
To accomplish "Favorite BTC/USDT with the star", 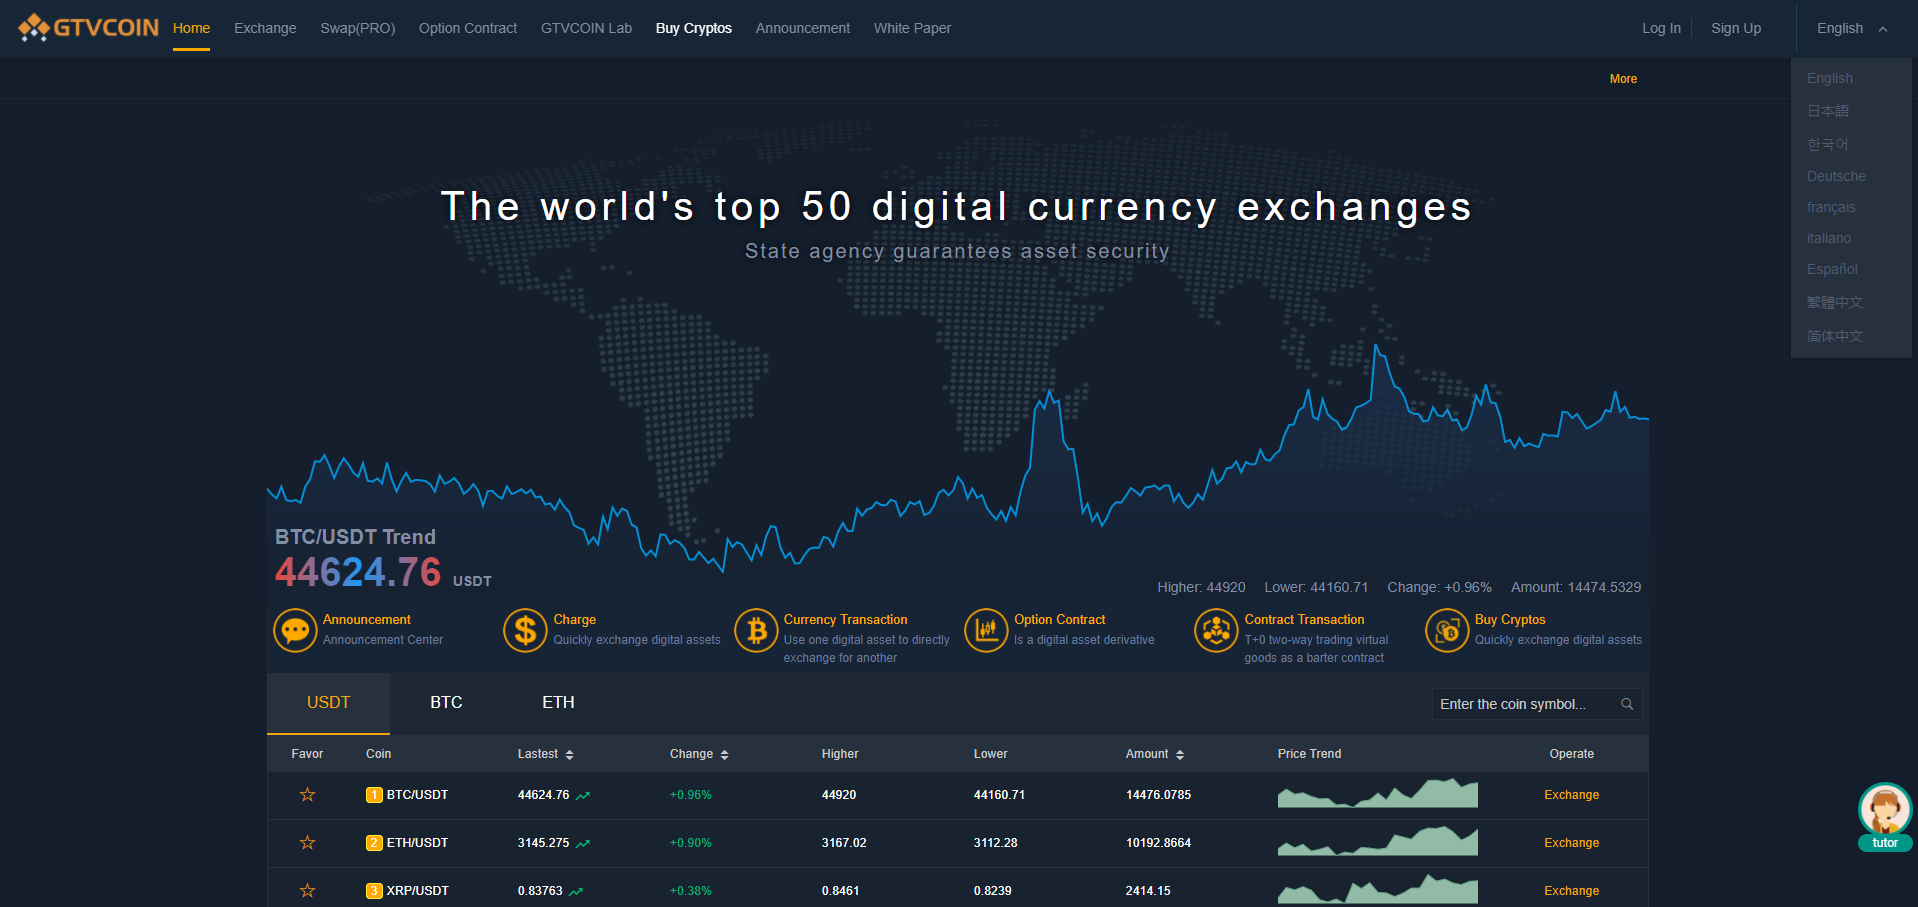I will coord(308,795).
